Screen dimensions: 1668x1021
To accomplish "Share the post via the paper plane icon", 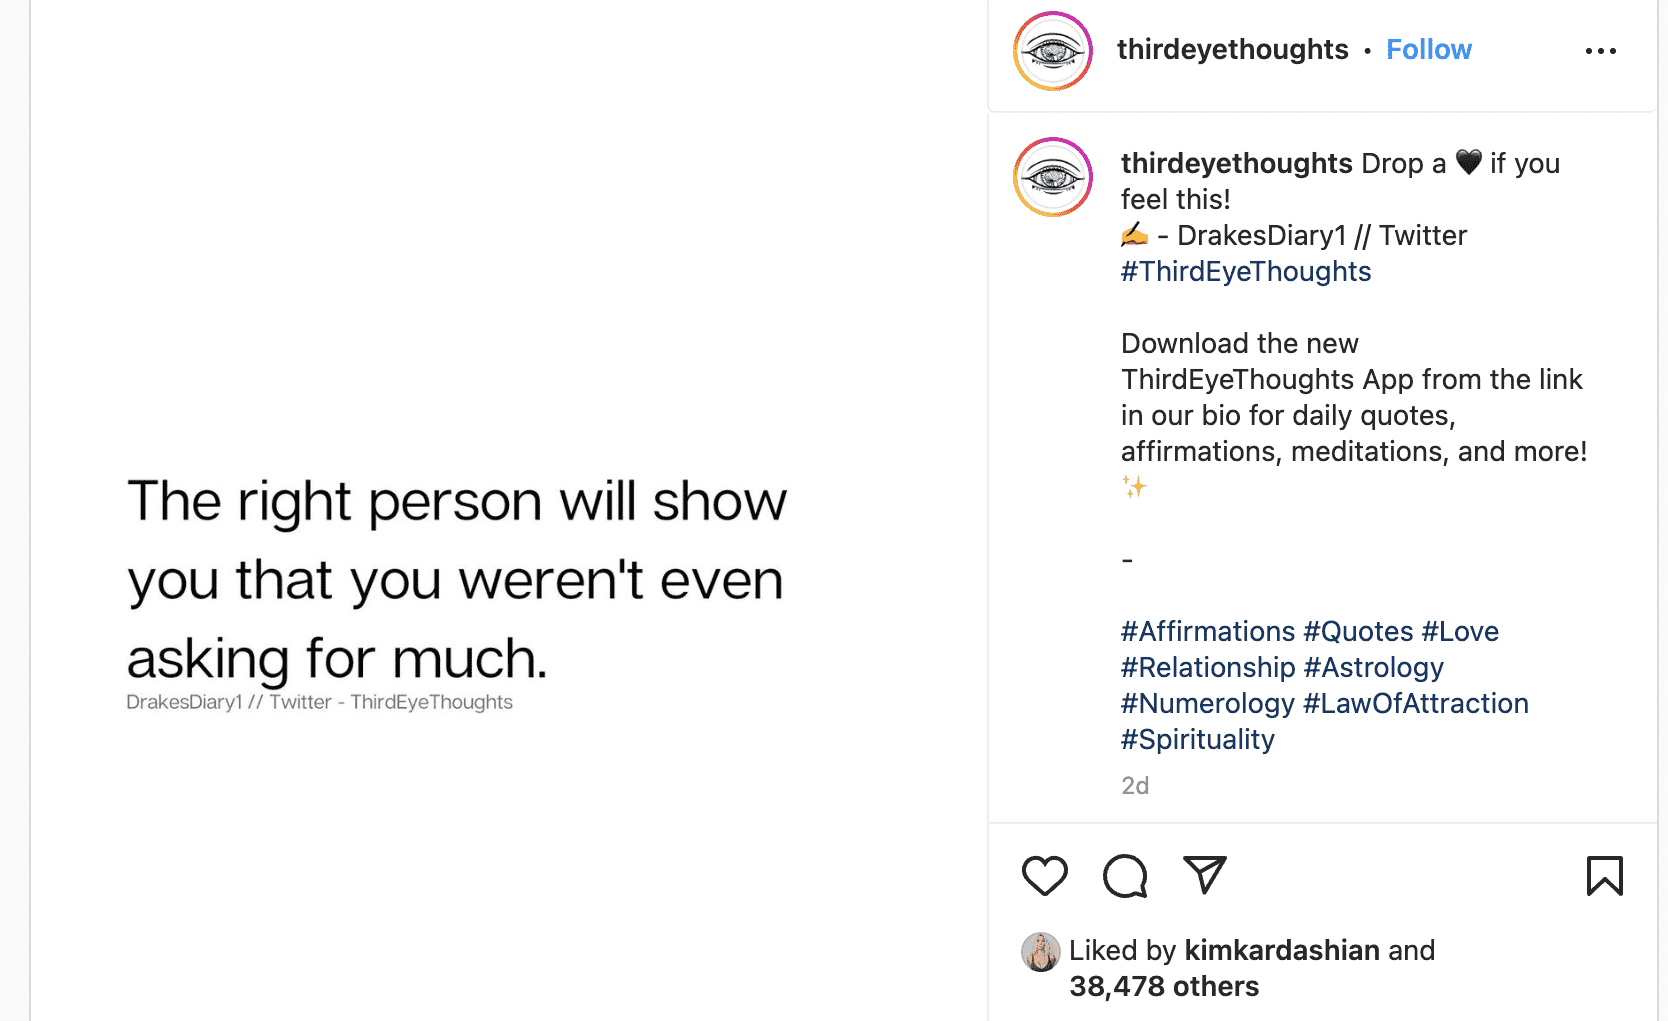I will coord(1204,875).
